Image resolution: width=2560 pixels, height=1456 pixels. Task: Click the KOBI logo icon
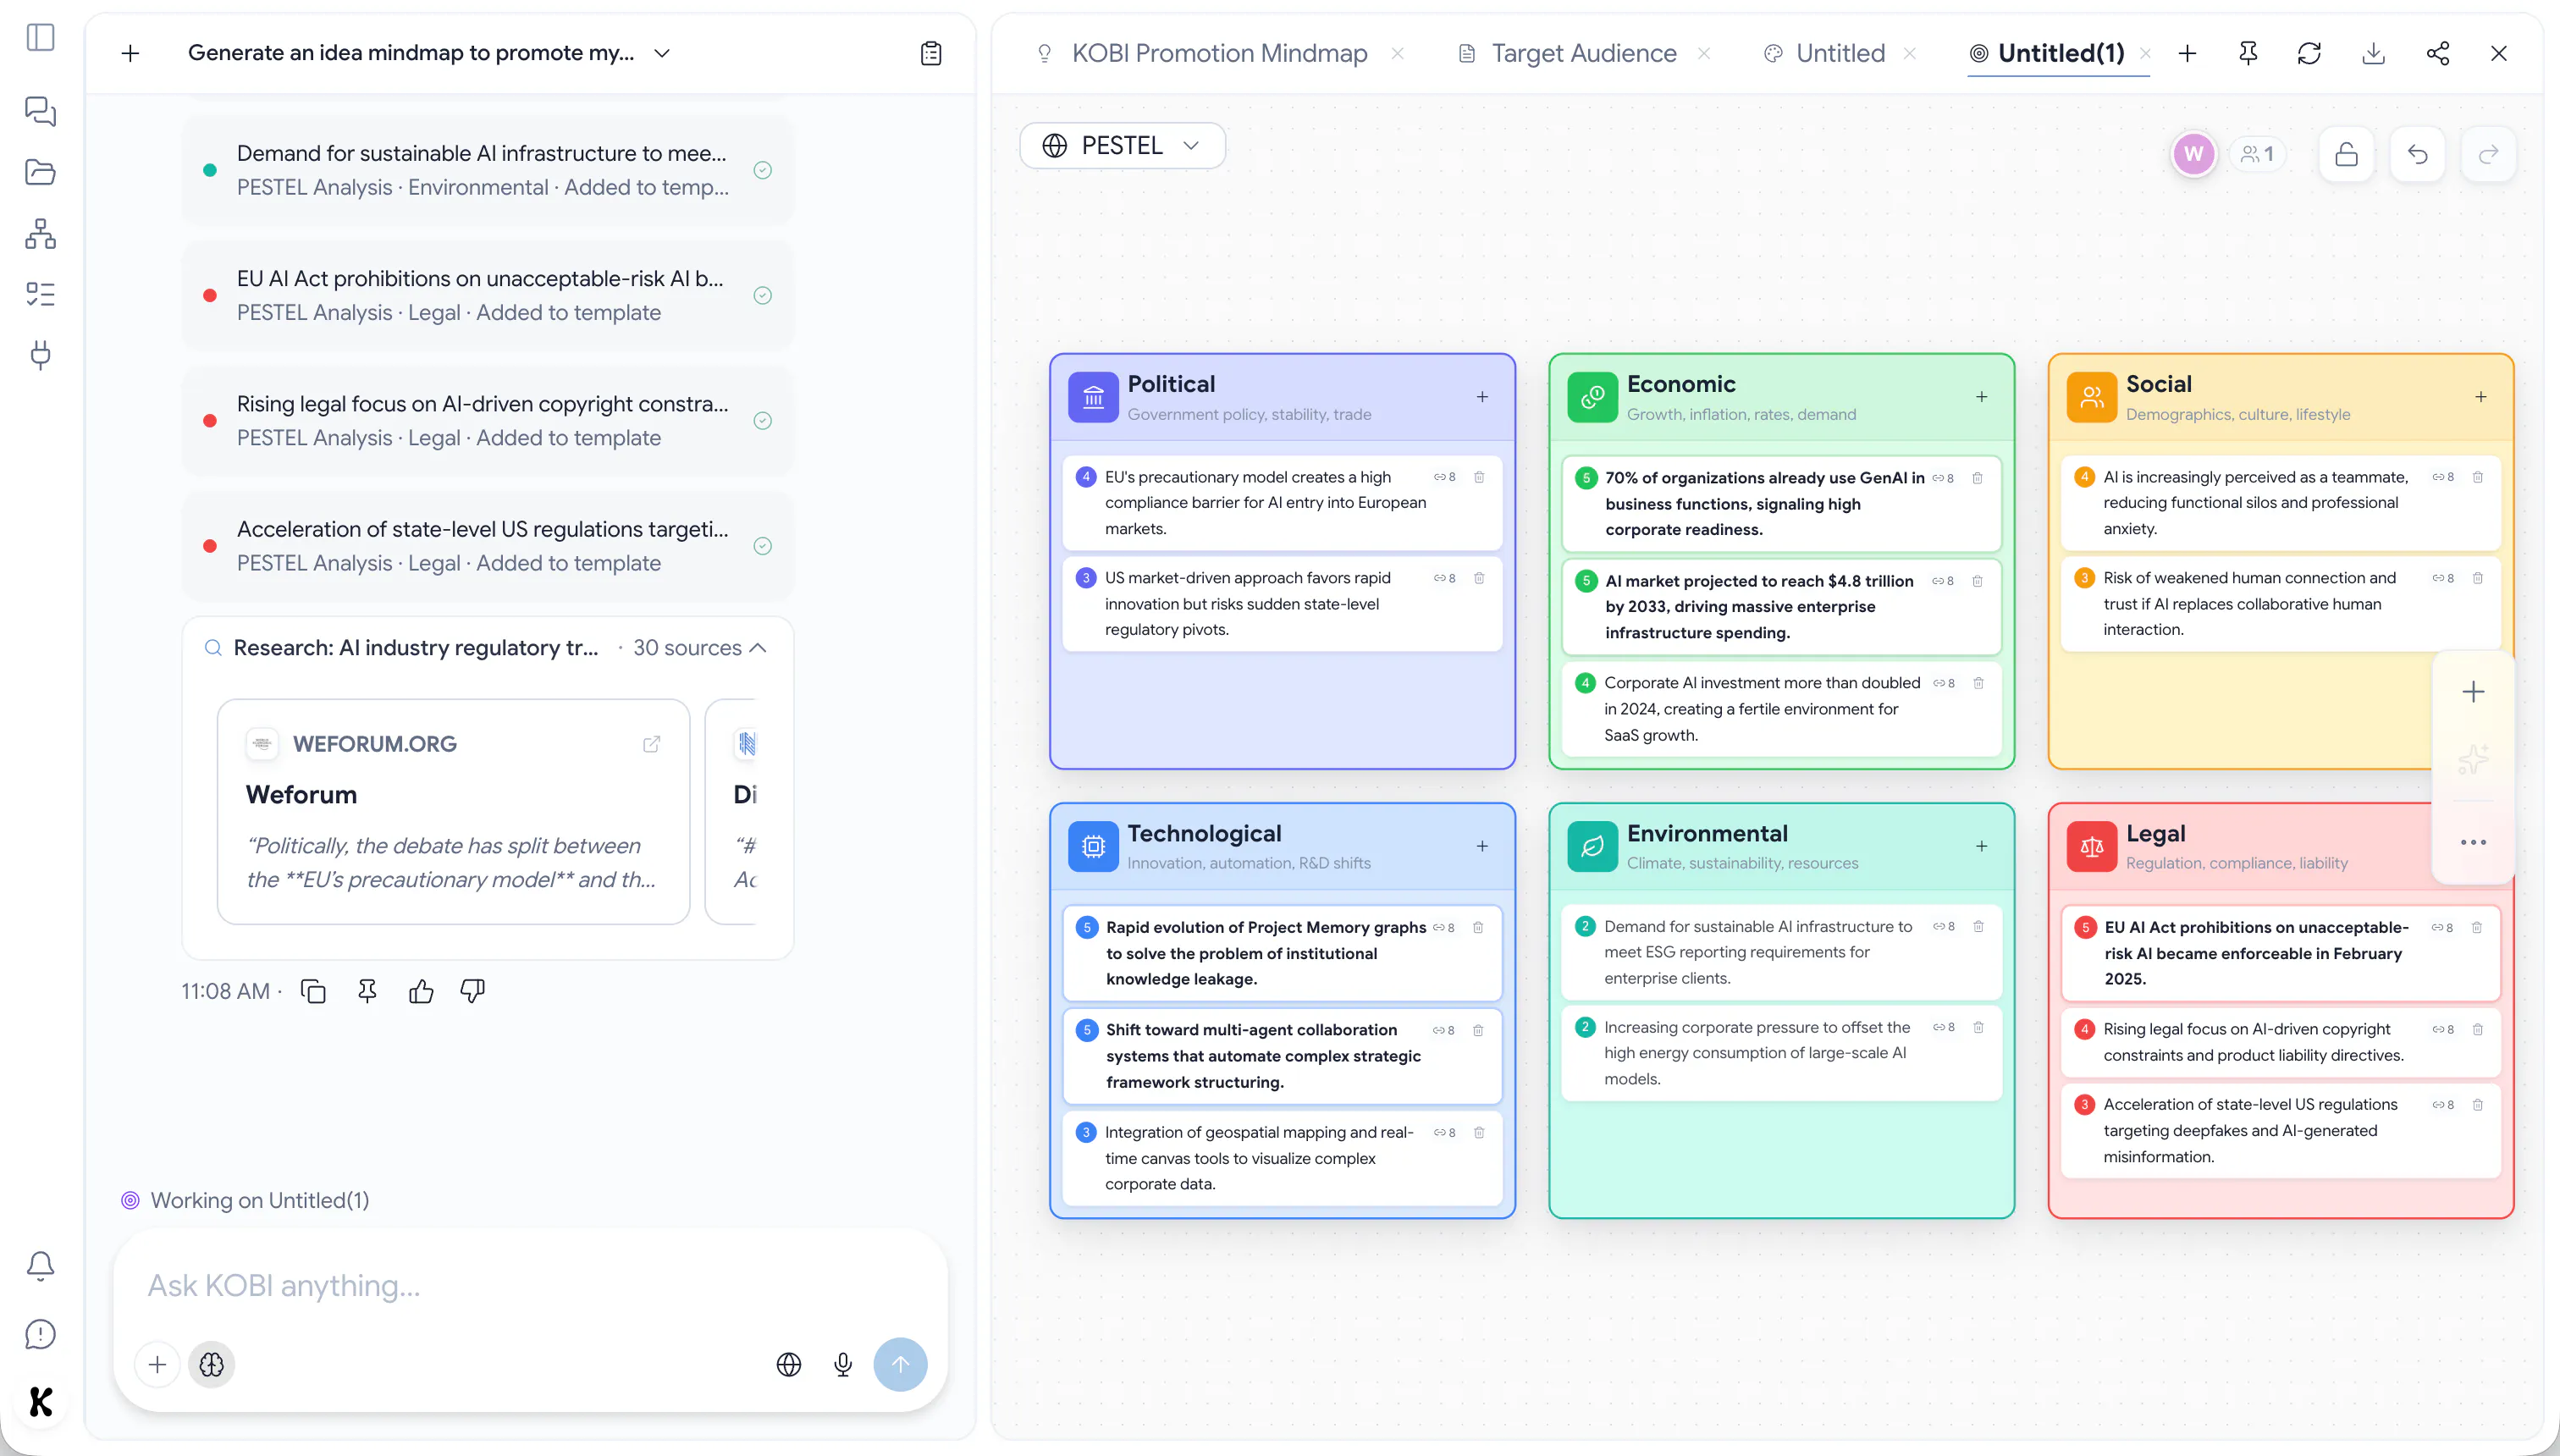click(40, 1402)
